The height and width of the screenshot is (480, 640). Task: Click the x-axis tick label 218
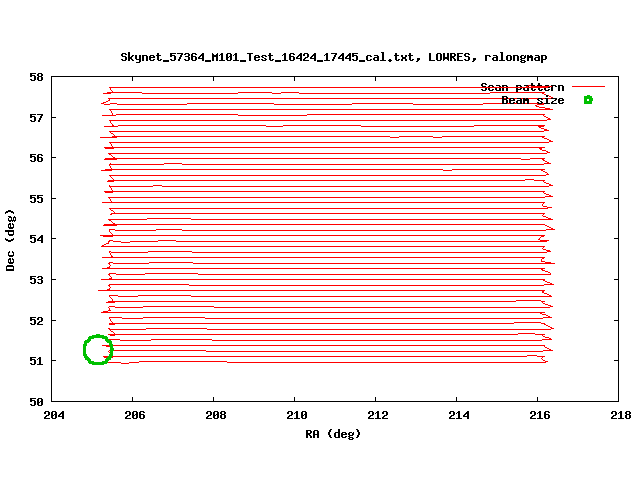tap(621, 415)
